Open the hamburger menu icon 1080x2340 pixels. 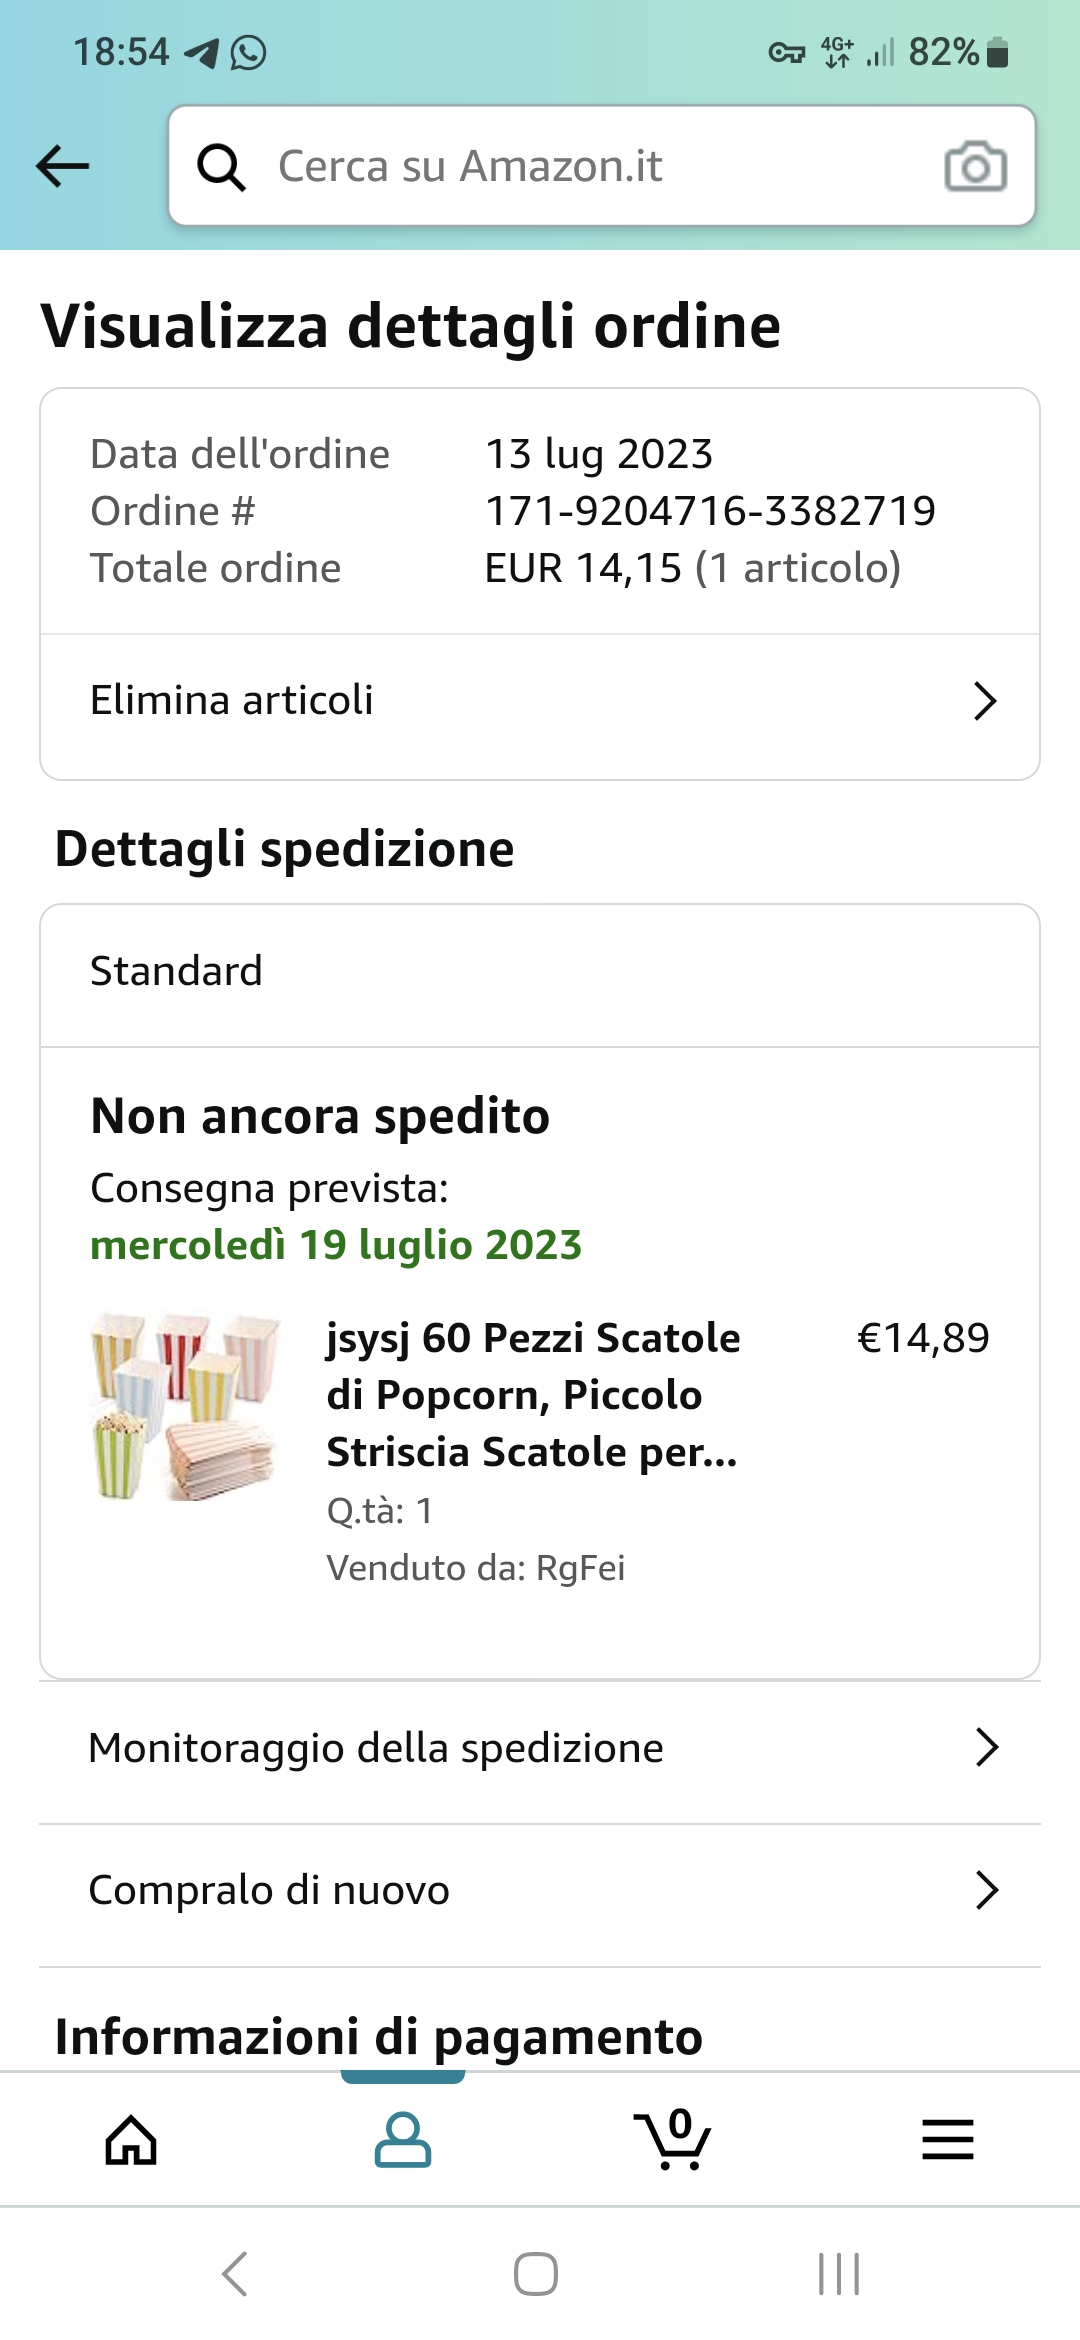click(947, 2140)
